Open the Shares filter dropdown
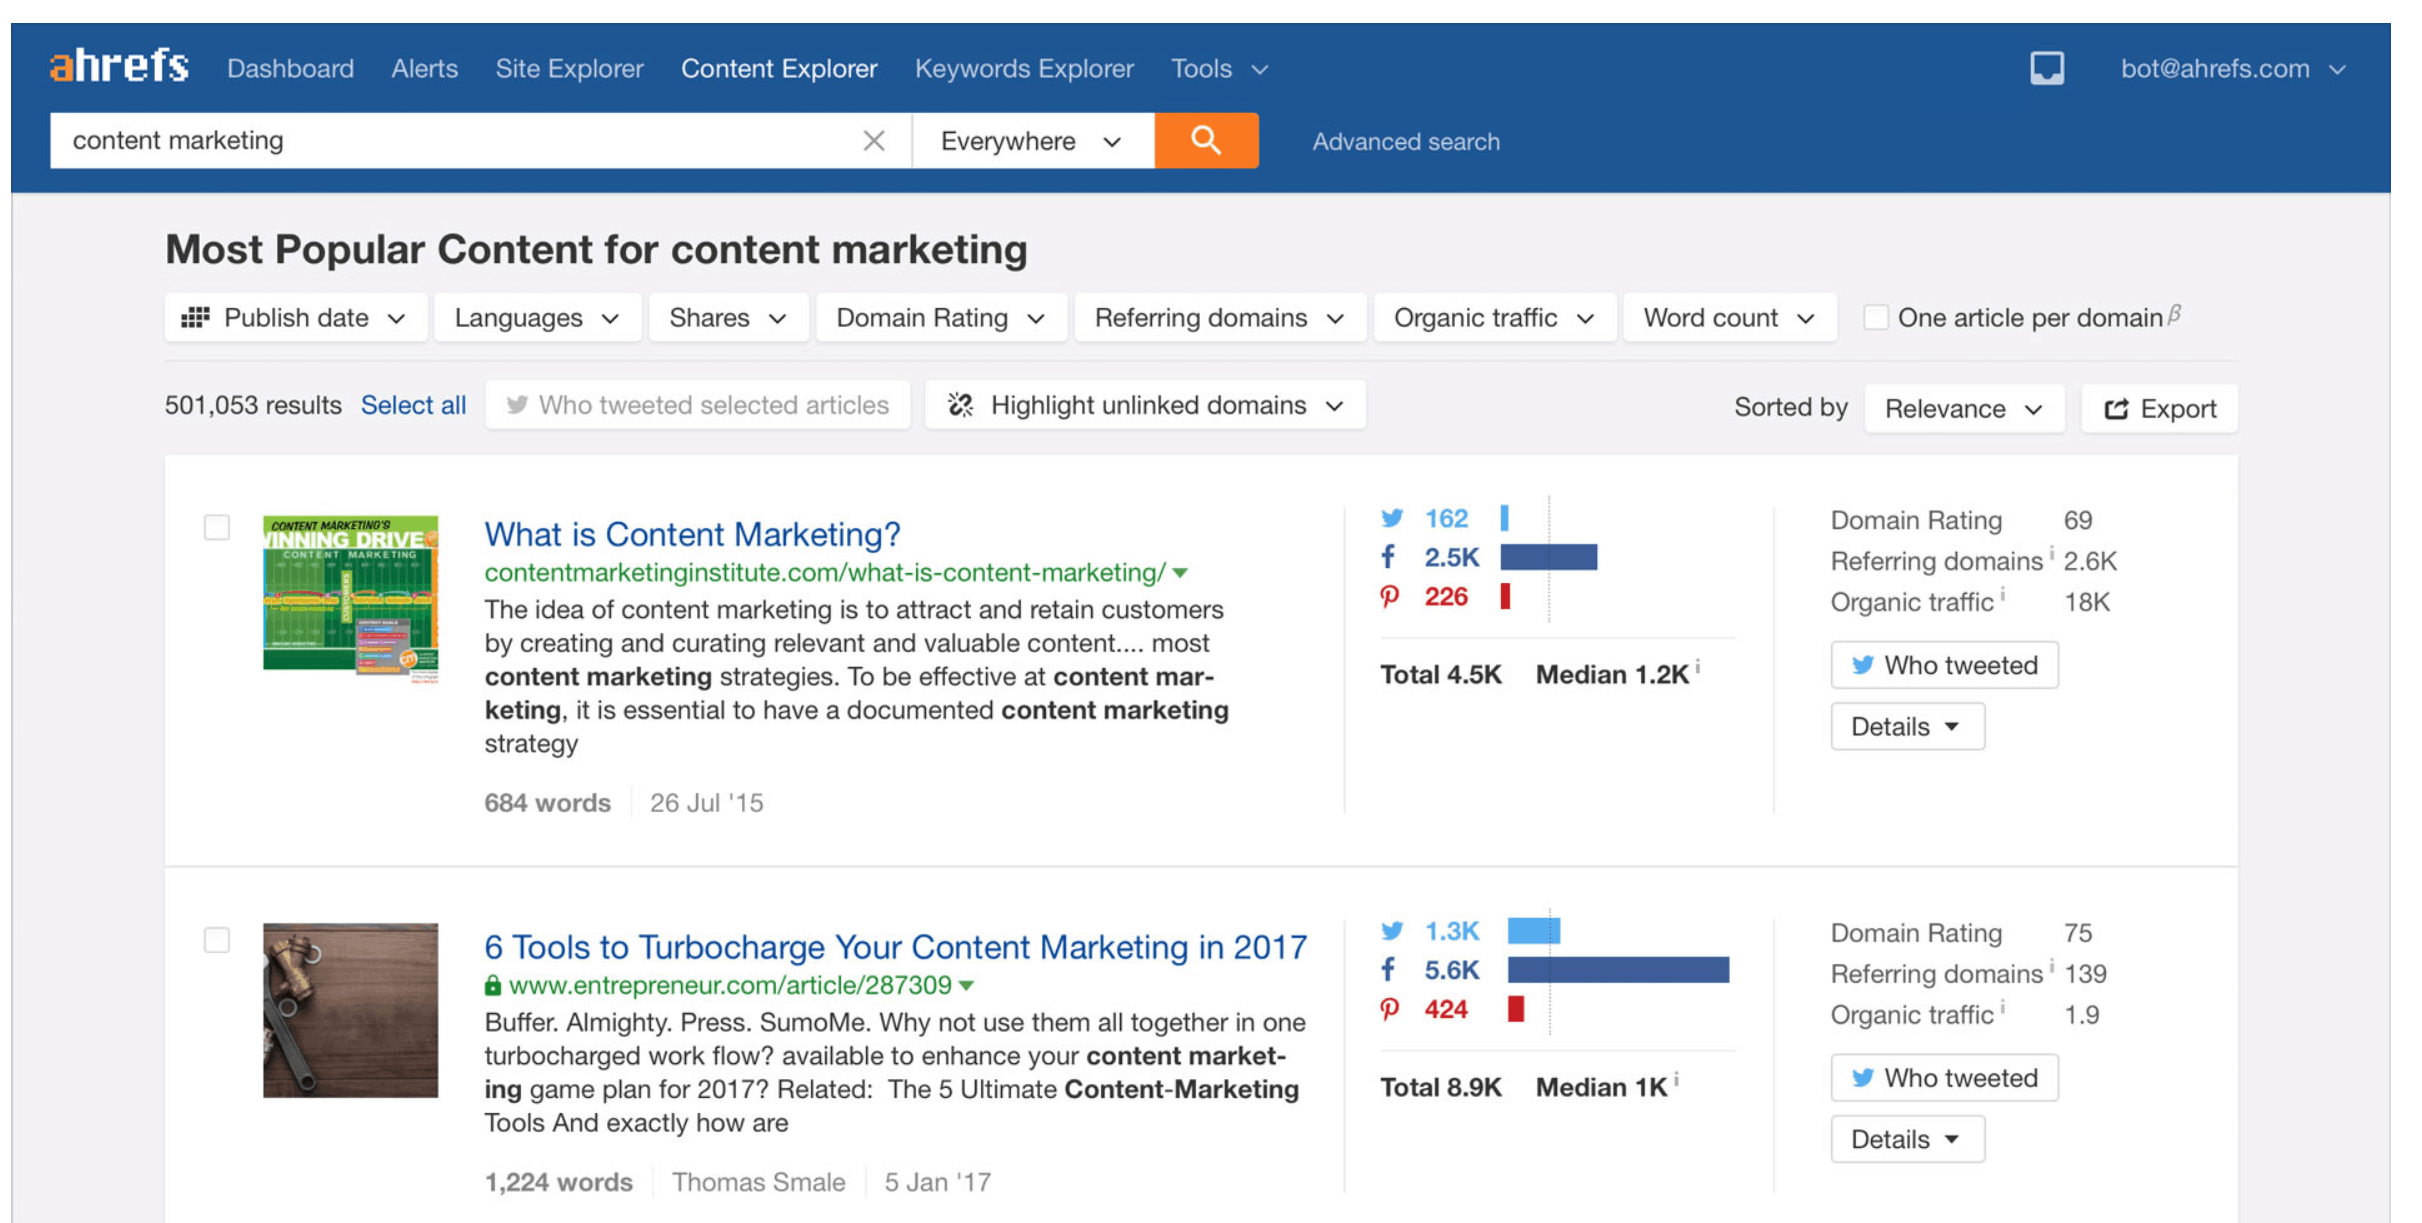 pos(728,318)
